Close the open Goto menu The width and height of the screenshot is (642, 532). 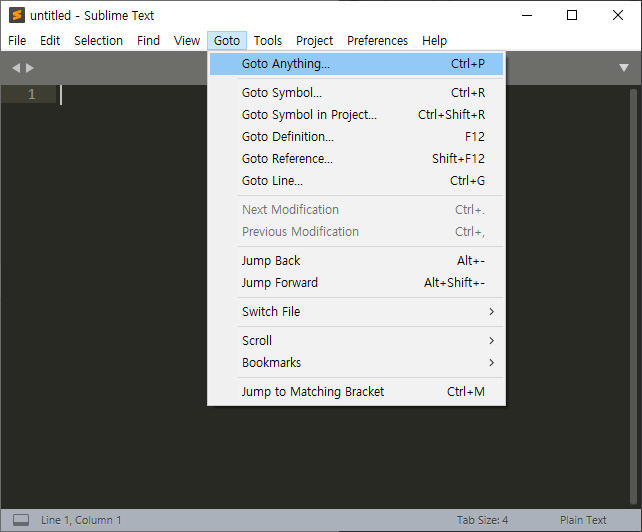227,41
